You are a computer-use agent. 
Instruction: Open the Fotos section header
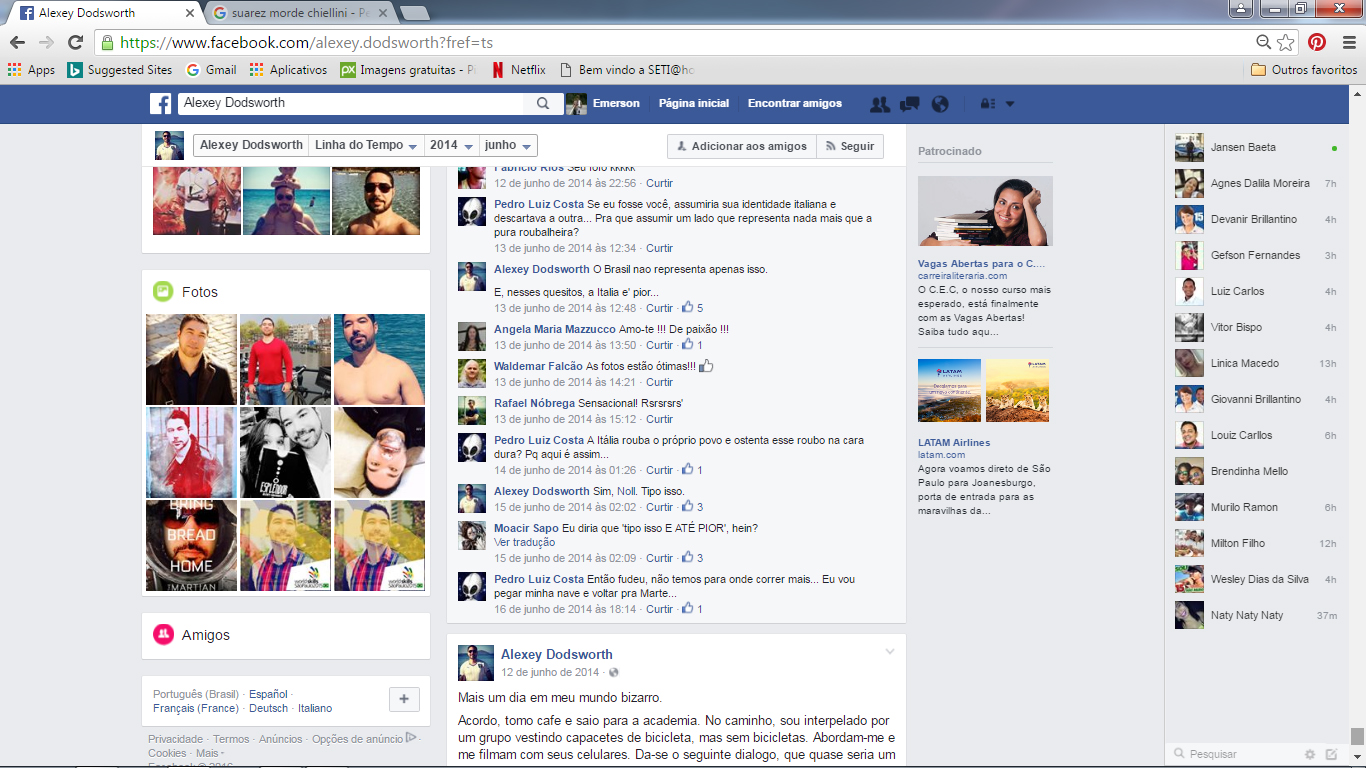pos(200,292)
